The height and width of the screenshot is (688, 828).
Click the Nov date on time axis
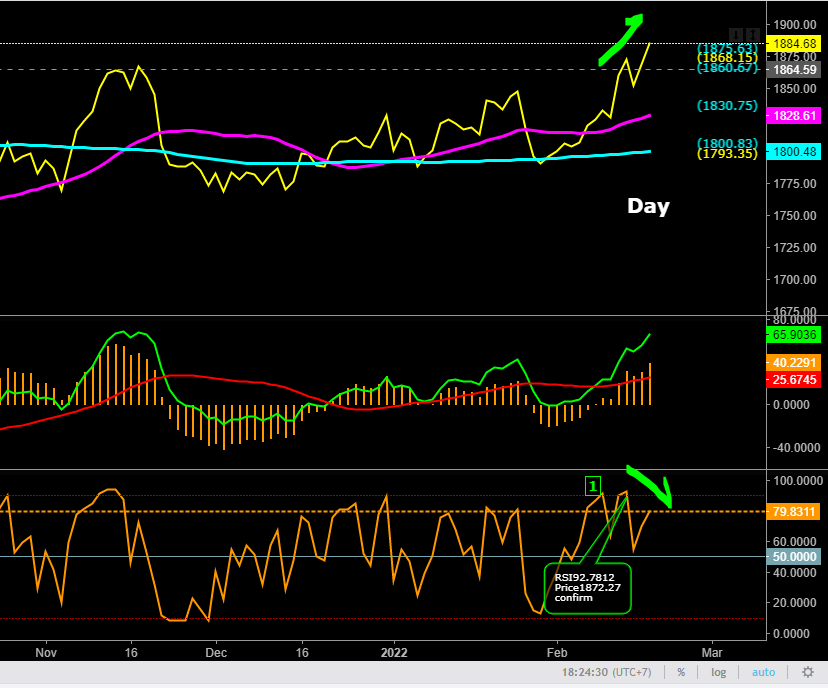pos(46,653)
